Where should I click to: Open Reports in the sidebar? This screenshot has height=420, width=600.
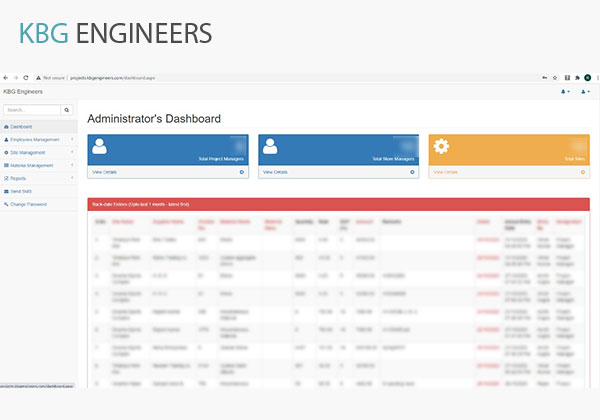pyautogui.click(x=39, y=178)
